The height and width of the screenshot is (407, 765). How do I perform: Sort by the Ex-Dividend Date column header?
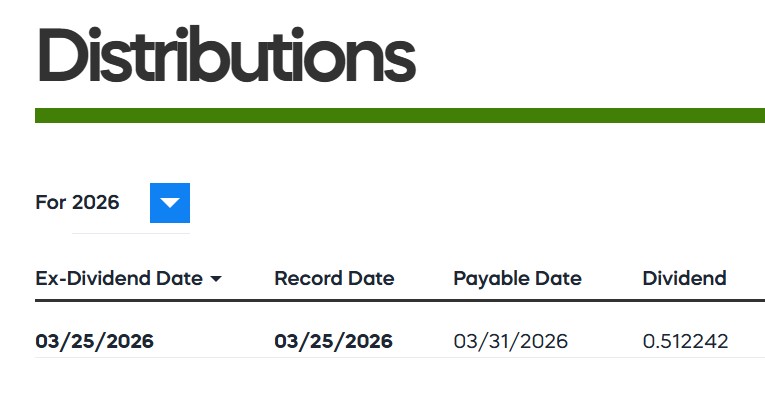(119, 278)
